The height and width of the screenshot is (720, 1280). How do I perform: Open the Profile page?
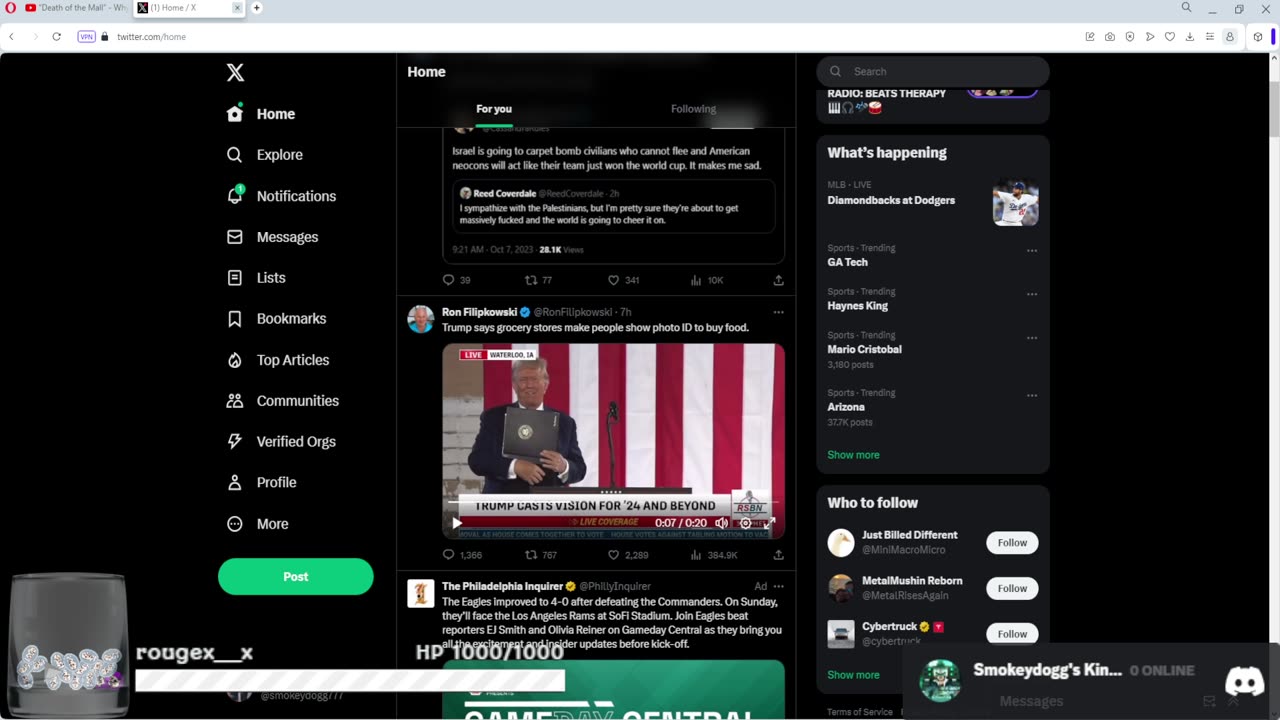pos(262,483)
